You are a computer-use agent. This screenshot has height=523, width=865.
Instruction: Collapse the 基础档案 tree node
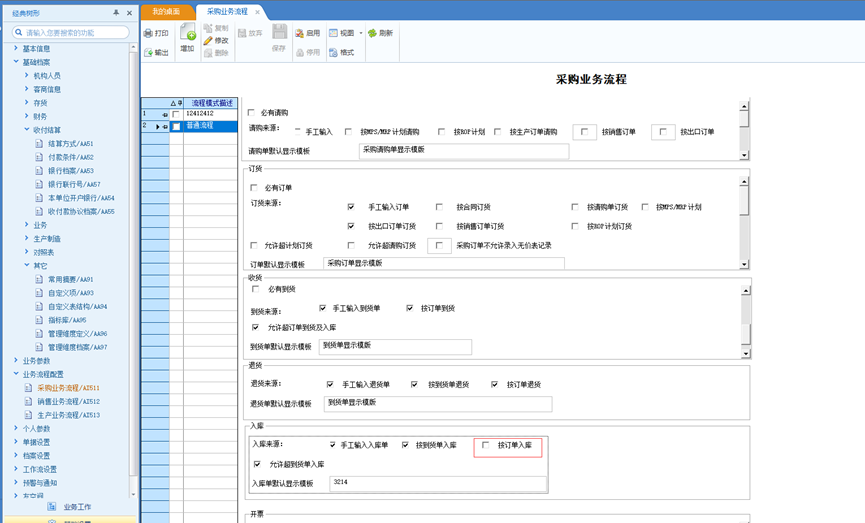16,62
